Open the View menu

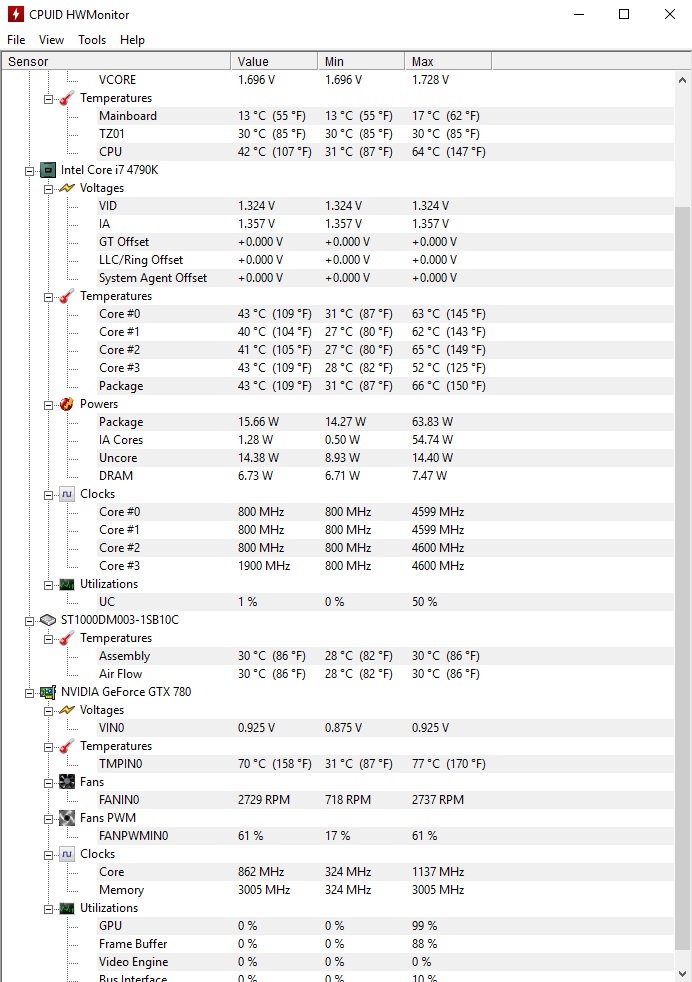51,40
